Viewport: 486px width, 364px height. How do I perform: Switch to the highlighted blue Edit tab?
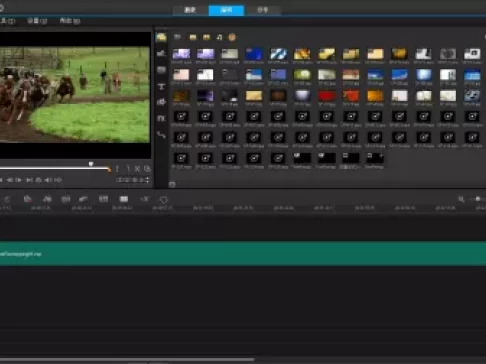[226, 10]
